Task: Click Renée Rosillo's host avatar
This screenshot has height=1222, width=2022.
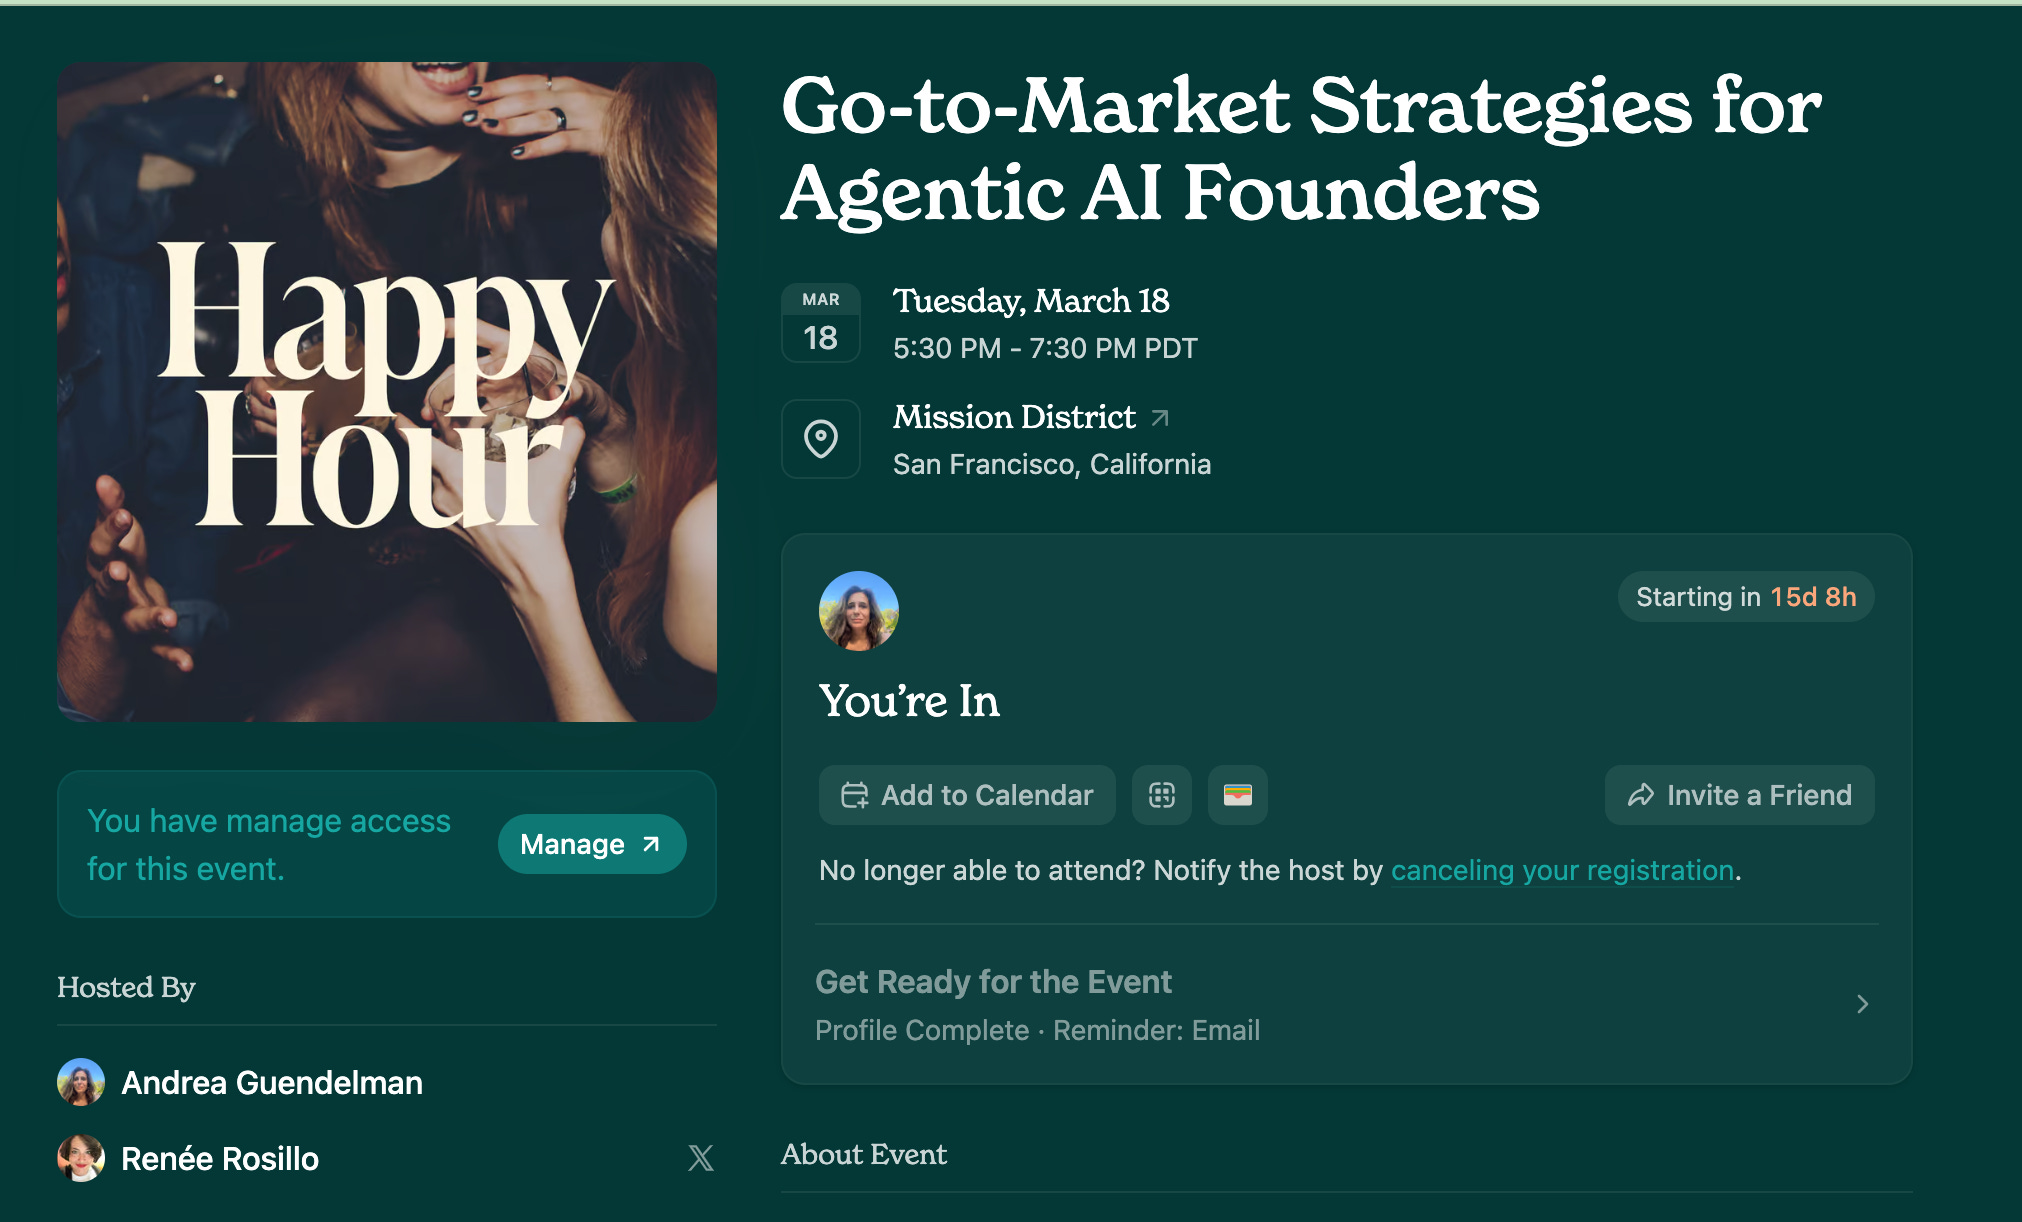Action: pyautogui.click(x=81, y=1158)
